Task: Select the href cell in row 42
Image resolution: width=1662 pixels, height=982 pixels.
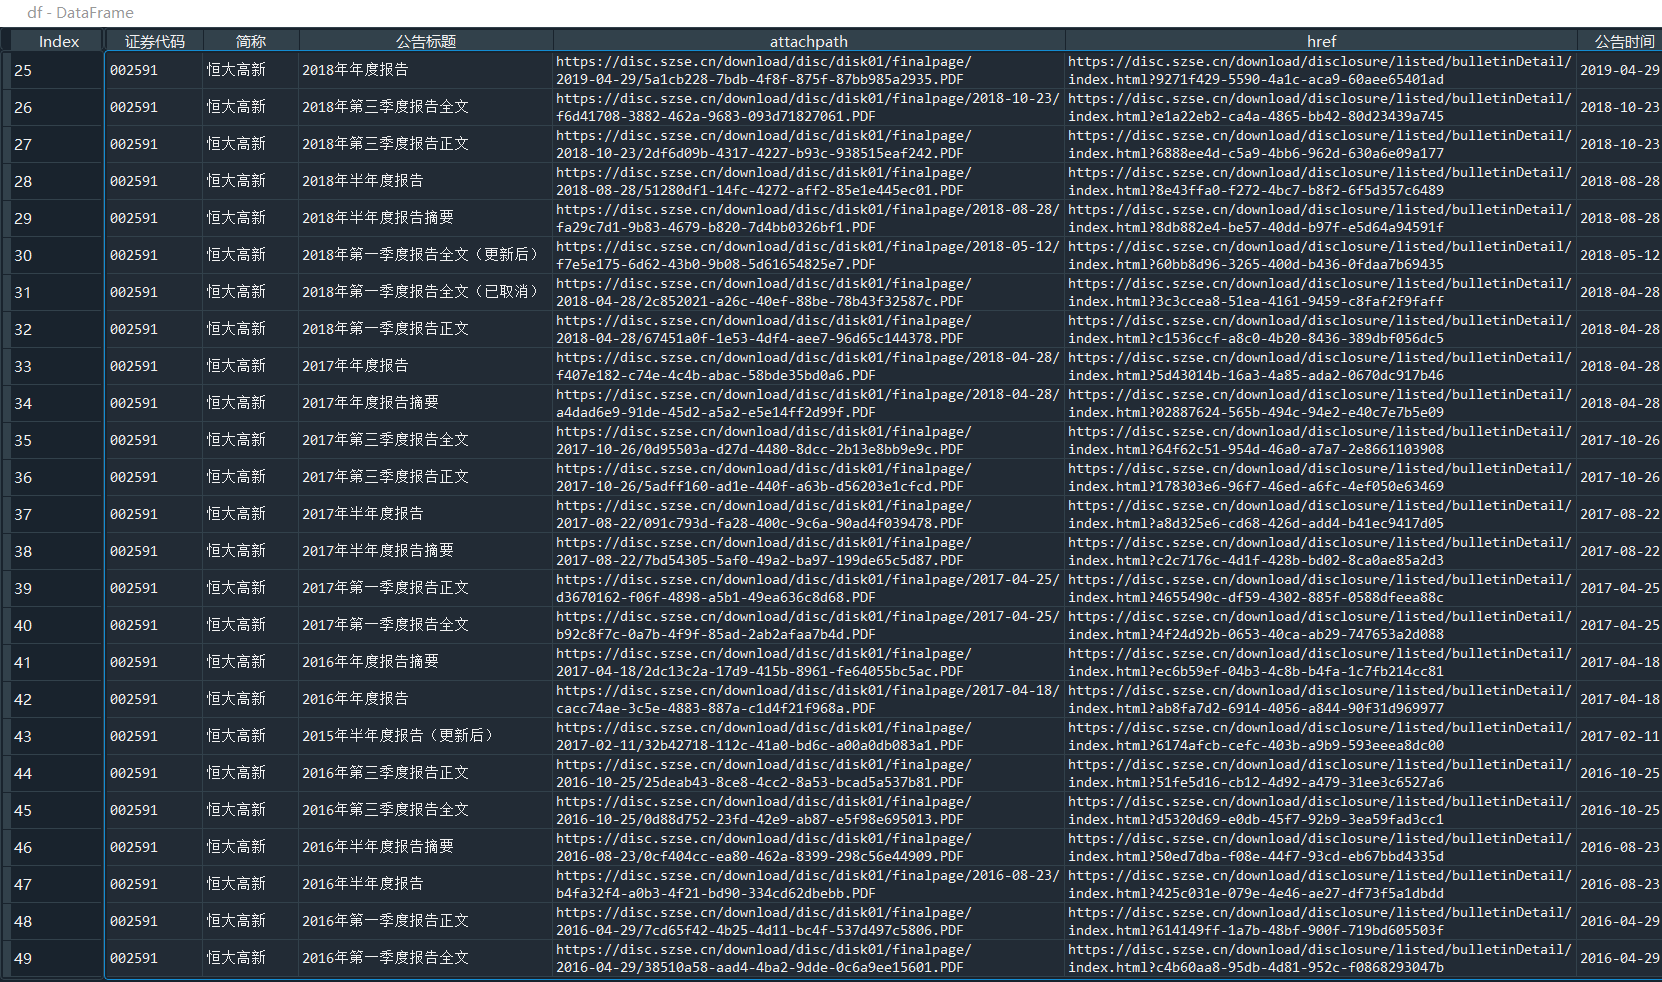Action: [1321, 699]
